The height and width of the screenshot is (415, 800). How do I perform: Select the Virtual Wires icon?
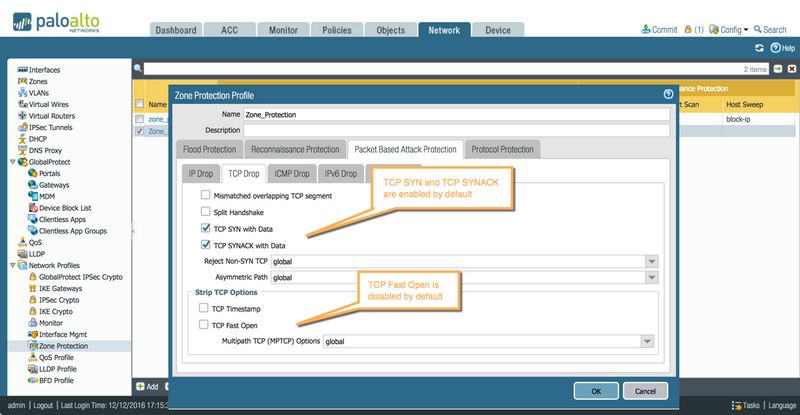pyautogui.click(x=22, y=104)
